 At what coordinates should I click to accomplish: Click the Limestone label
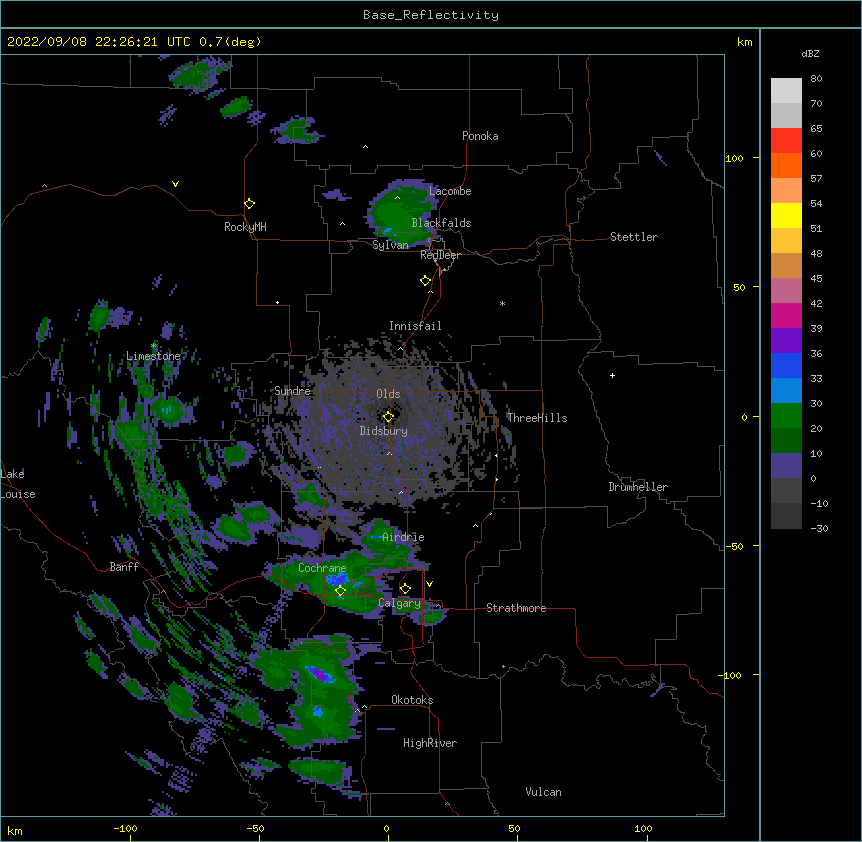point(153,356)
